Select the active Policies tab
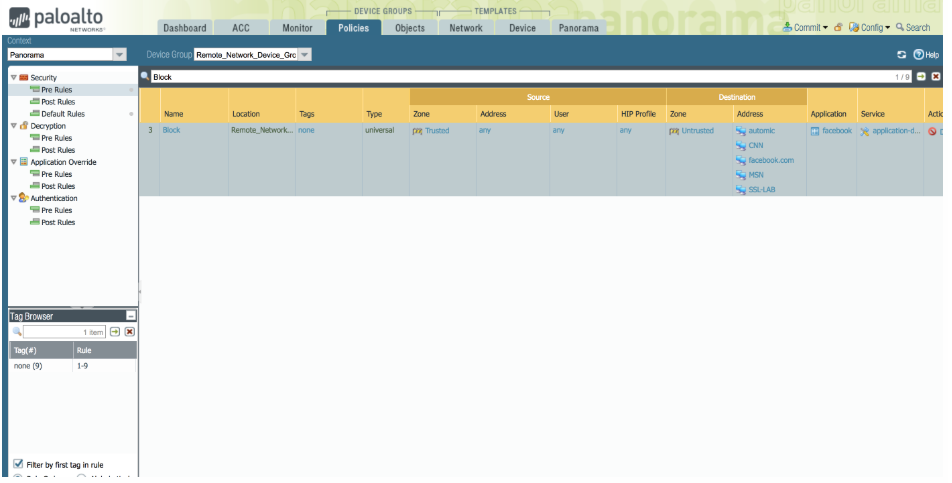This screenshot has width=952, height=483. [353, 28]
